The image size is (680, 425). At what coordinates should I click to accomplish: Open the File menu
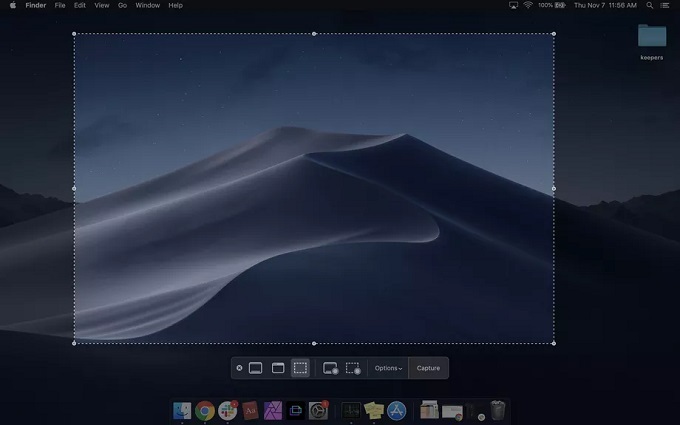(x=60, y=5)
